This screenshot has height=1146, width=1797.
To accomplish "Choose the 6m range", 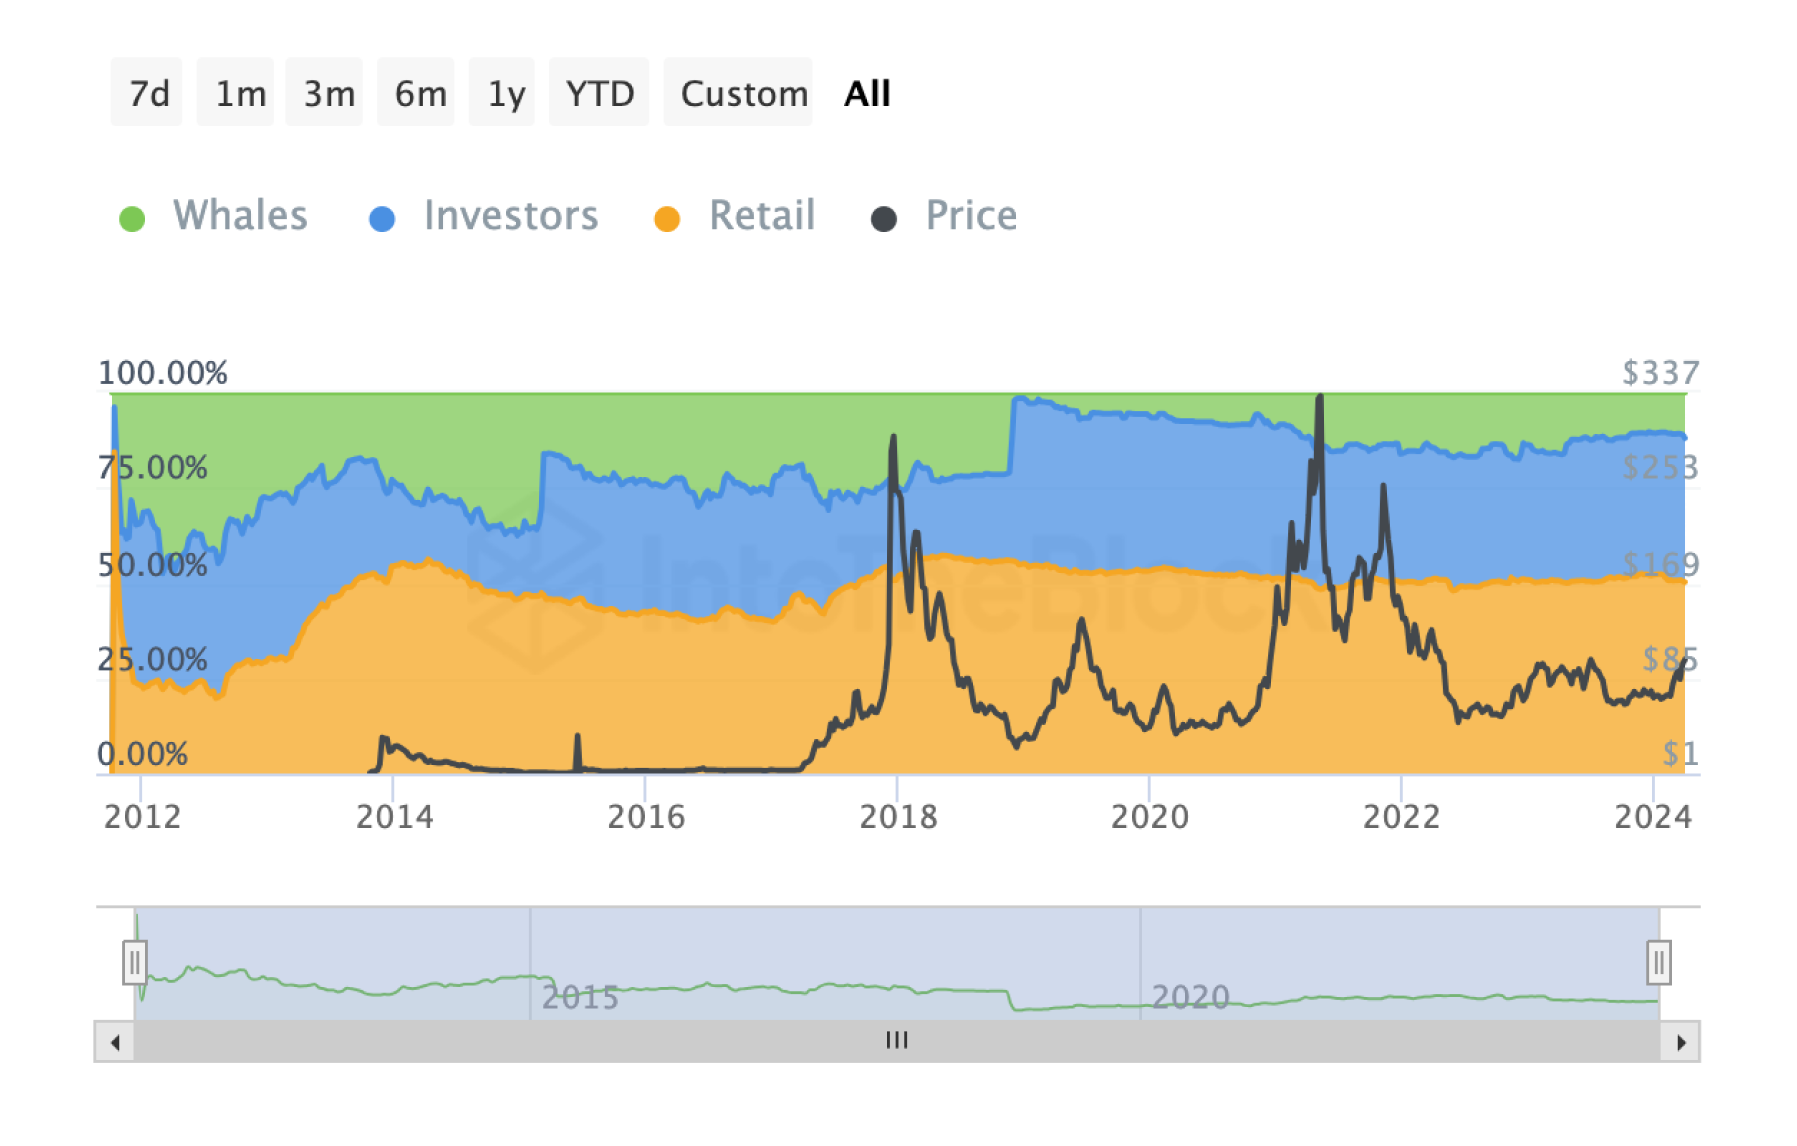I will click(x=415, y=92).
